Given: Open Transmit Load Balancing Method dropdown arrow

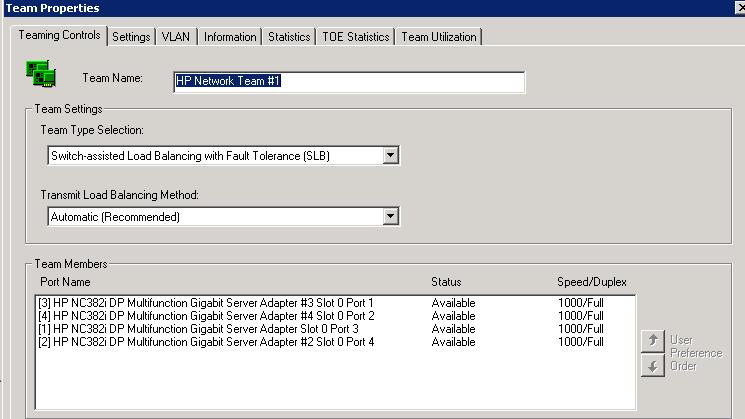Looking at the screenshot, I should [x=390, y=217].
